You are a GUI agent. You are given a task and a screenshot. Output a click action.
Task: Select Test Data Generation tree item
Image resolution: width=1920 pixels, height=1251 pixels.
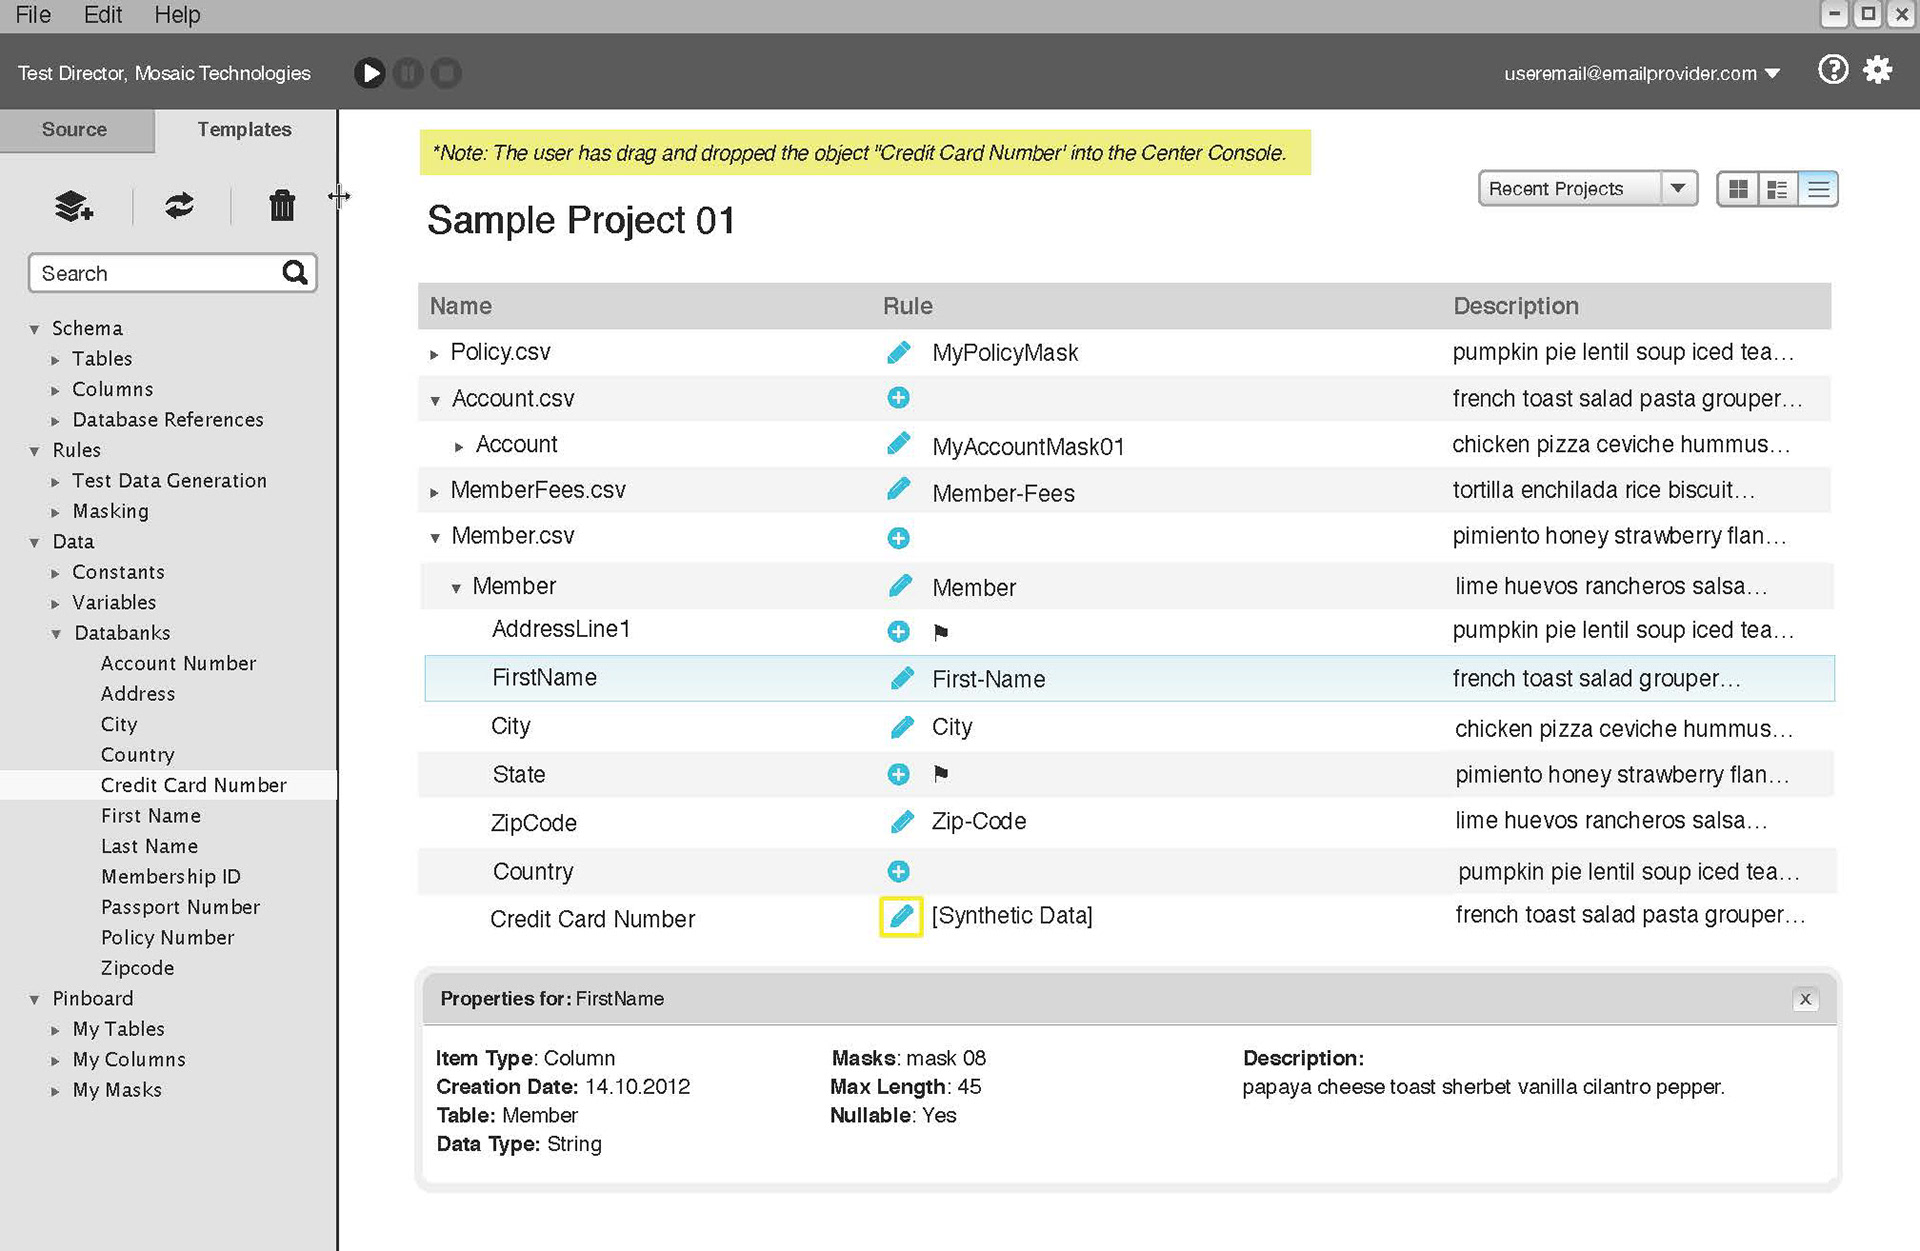point(170,481)
